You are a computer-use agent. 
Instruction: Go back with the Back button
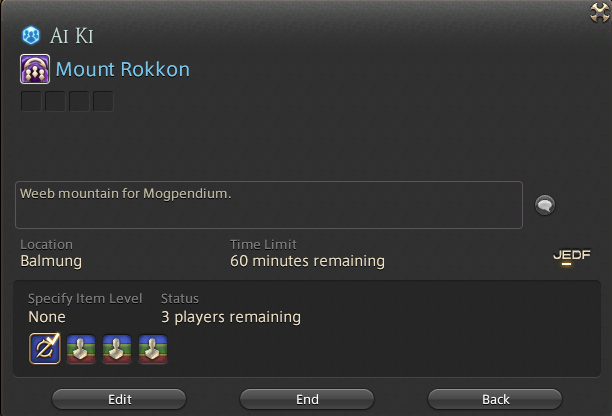pyautogui.click(x=495, y=399)
